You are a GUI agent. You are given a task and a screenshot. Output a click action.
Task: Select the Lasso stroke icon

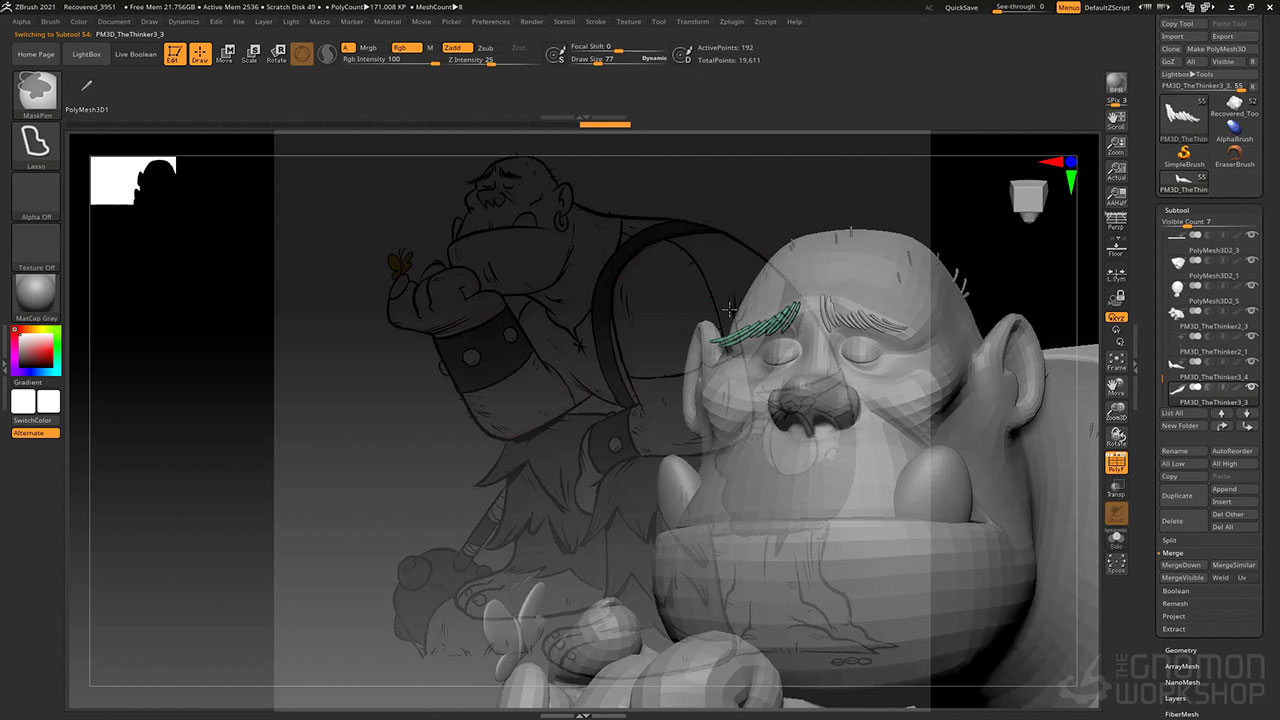click(x=36, y=143)
